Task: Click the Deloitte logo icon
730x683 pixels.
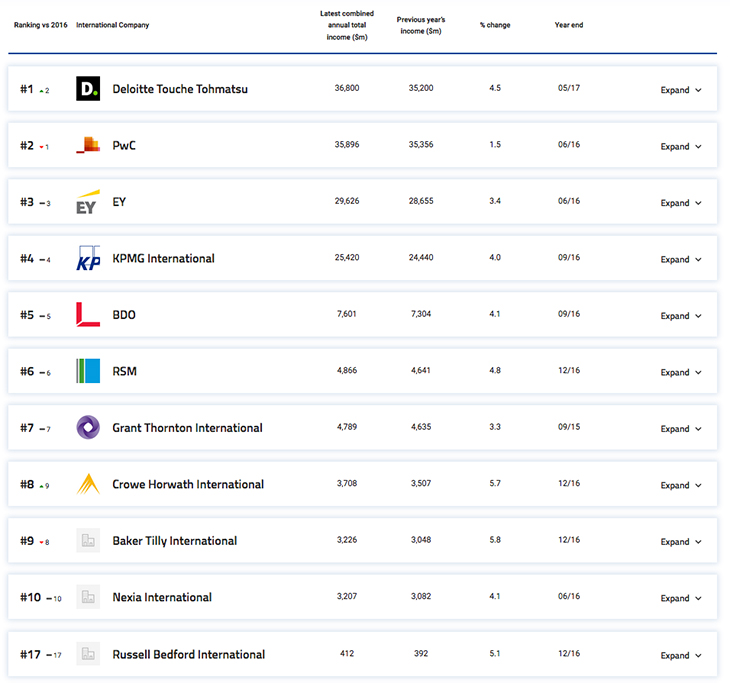Action: pos(88,88)
